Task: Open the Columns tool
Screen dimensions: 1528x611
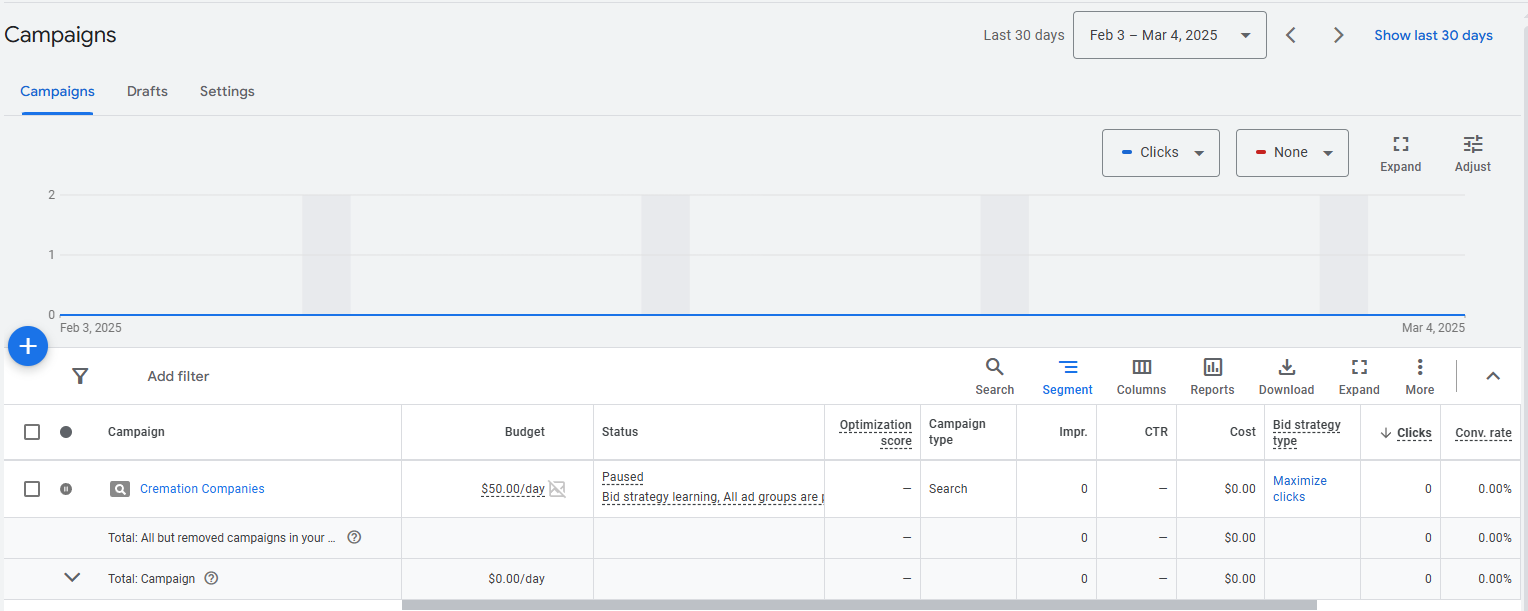Action: (1141, 376)
